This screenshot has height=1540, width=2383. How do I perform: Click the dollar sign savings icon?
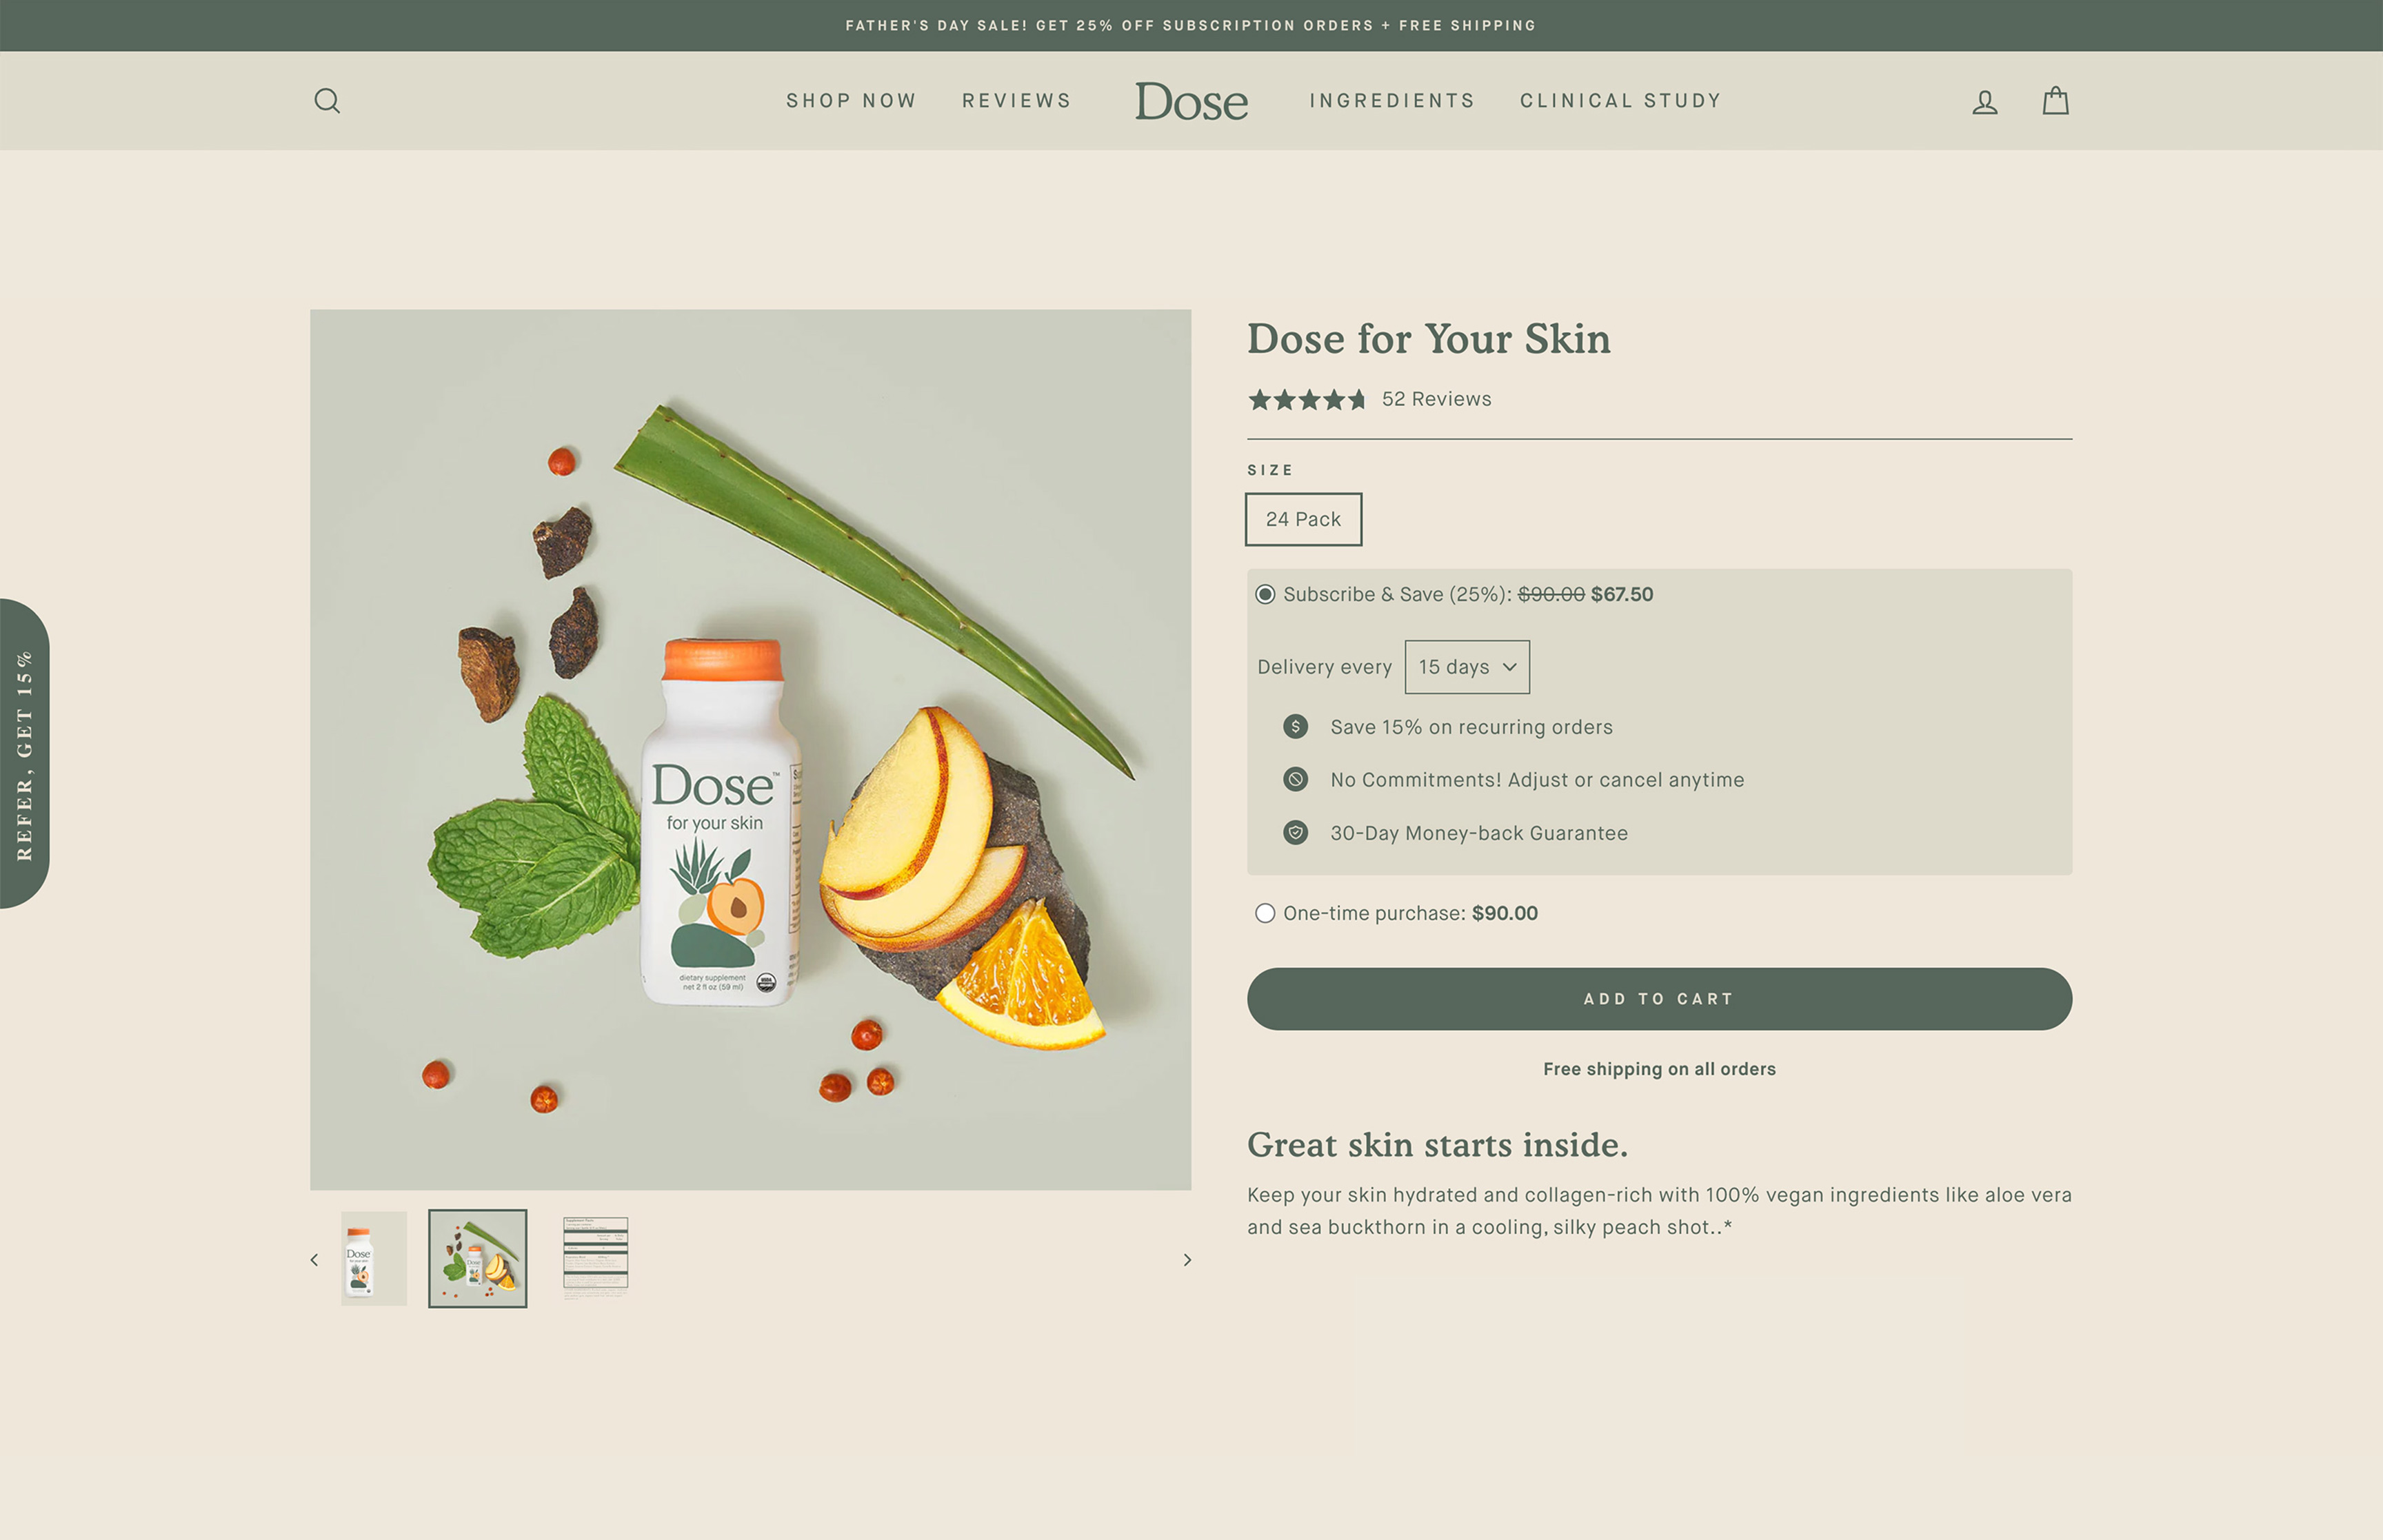pyautogui.click(x=1295, y=727)
